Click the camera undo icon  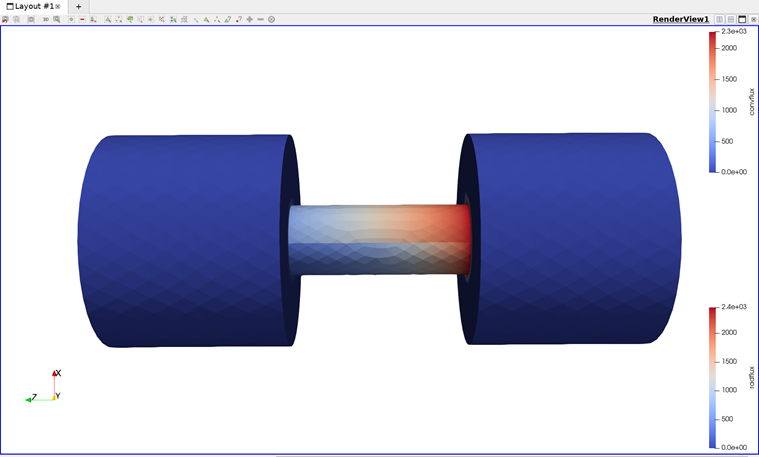tap(6, 19)
